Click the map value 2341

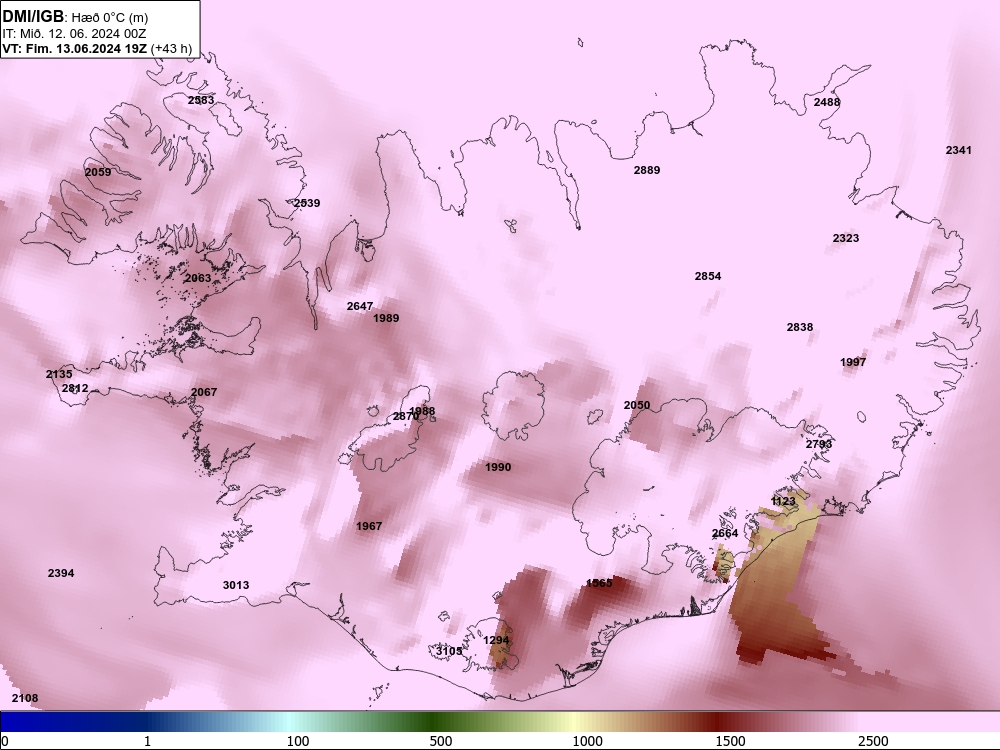(959, 151)
